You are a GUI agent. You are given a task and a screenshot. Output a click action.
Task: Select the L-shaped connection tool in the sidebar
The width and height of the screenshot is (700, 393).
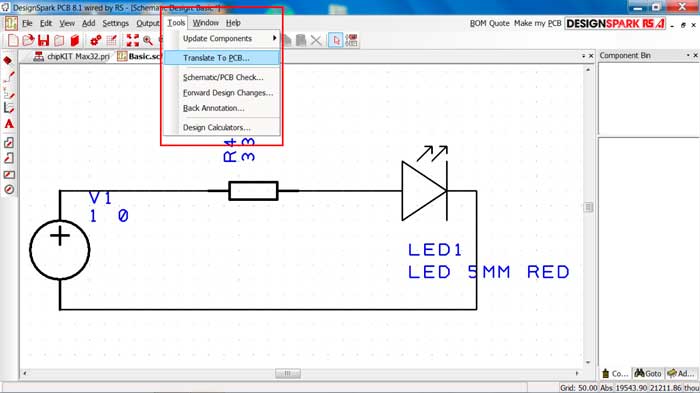point(9,108)
